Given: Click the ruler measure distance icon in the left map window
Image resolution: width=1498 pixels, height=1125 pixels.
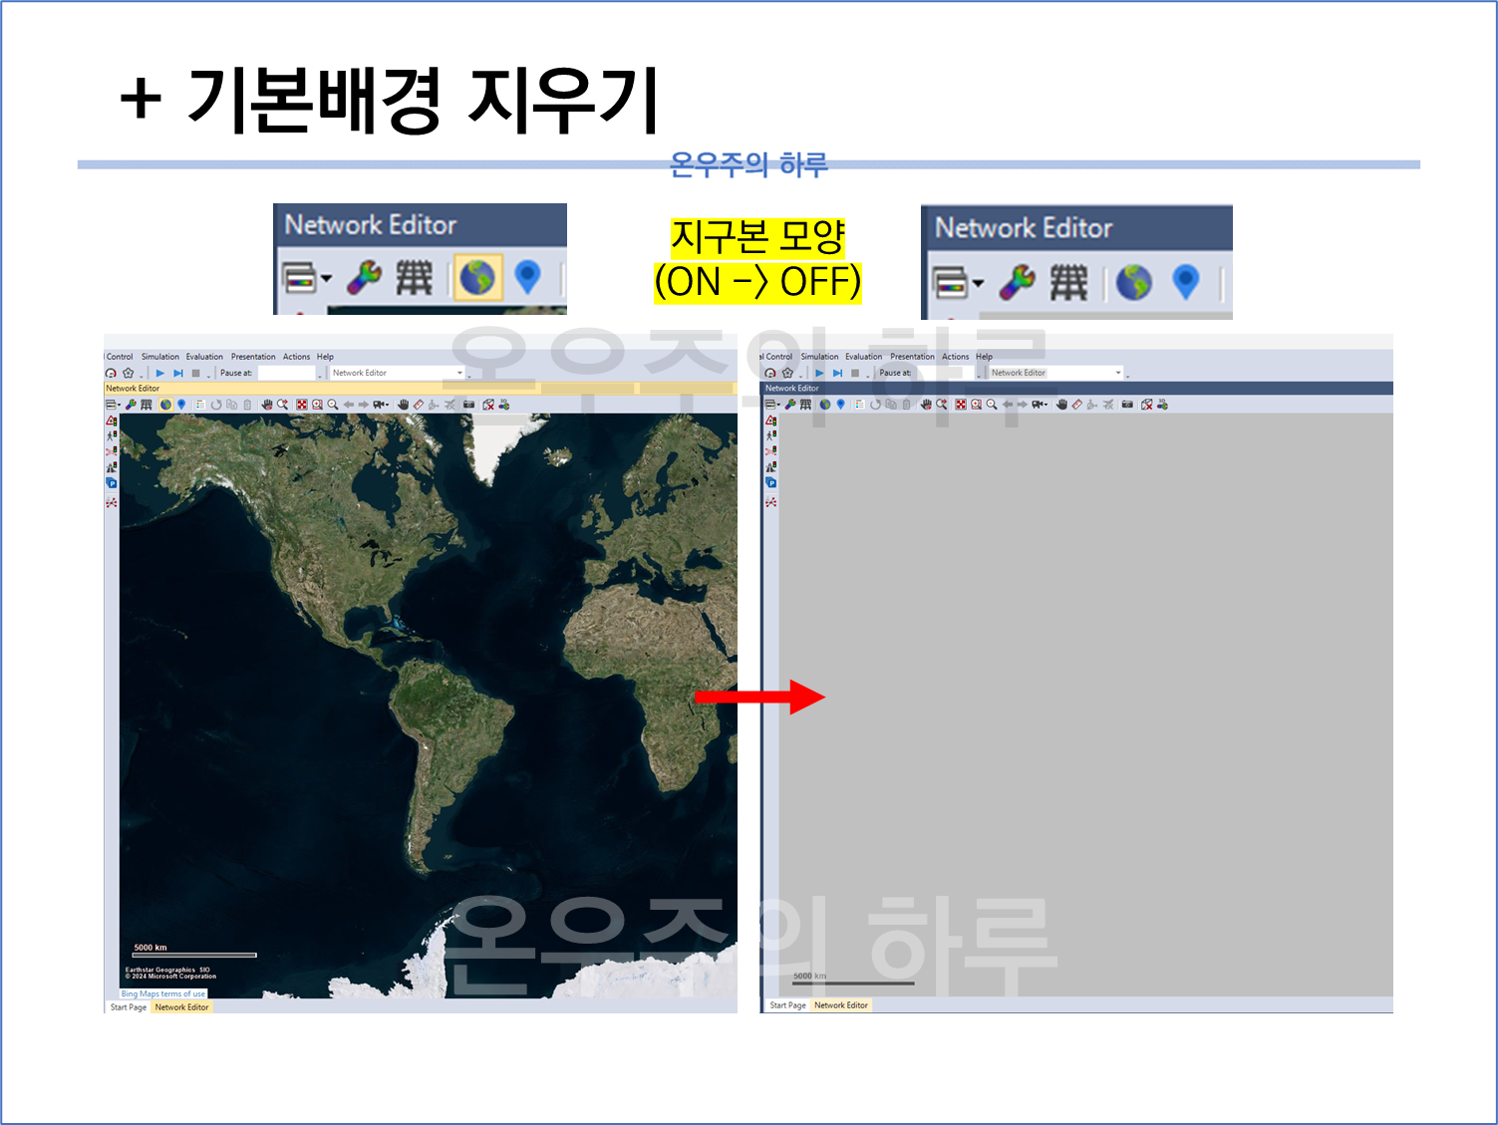Looking at the screenshot, I should click(x=418, y=405).
